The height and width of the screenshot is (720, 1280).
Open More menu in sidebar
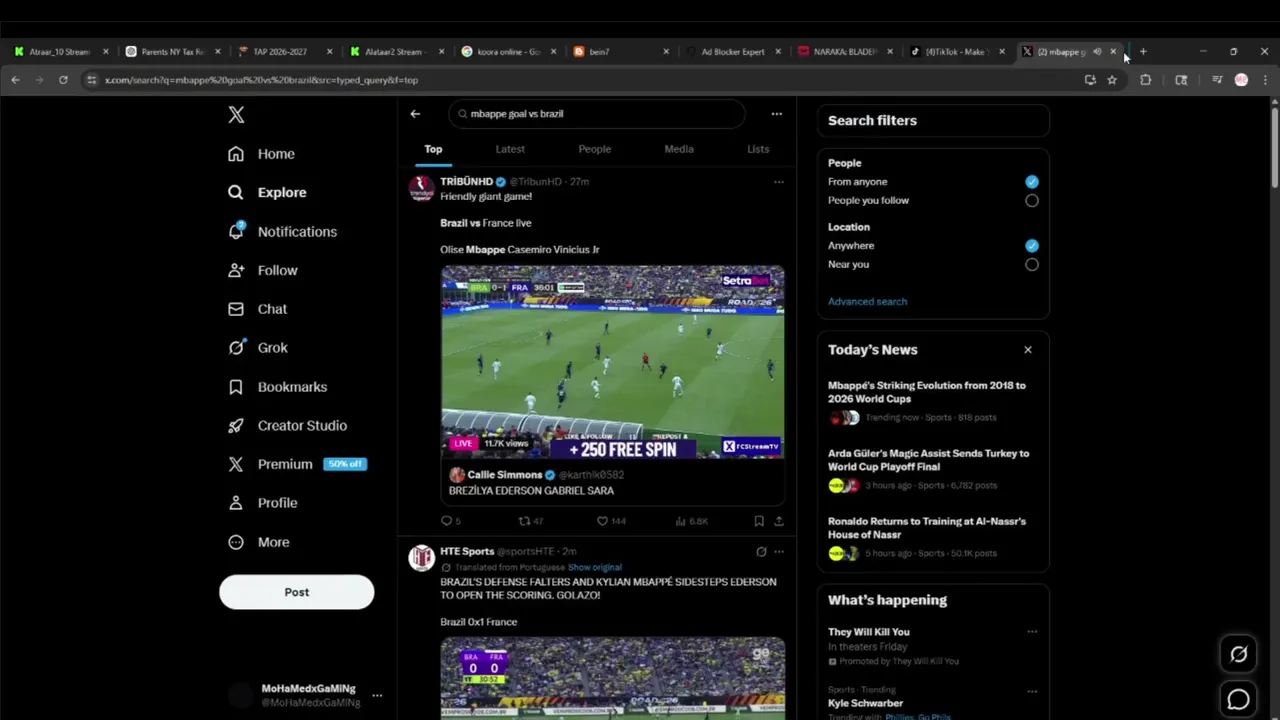coord(258,542)
